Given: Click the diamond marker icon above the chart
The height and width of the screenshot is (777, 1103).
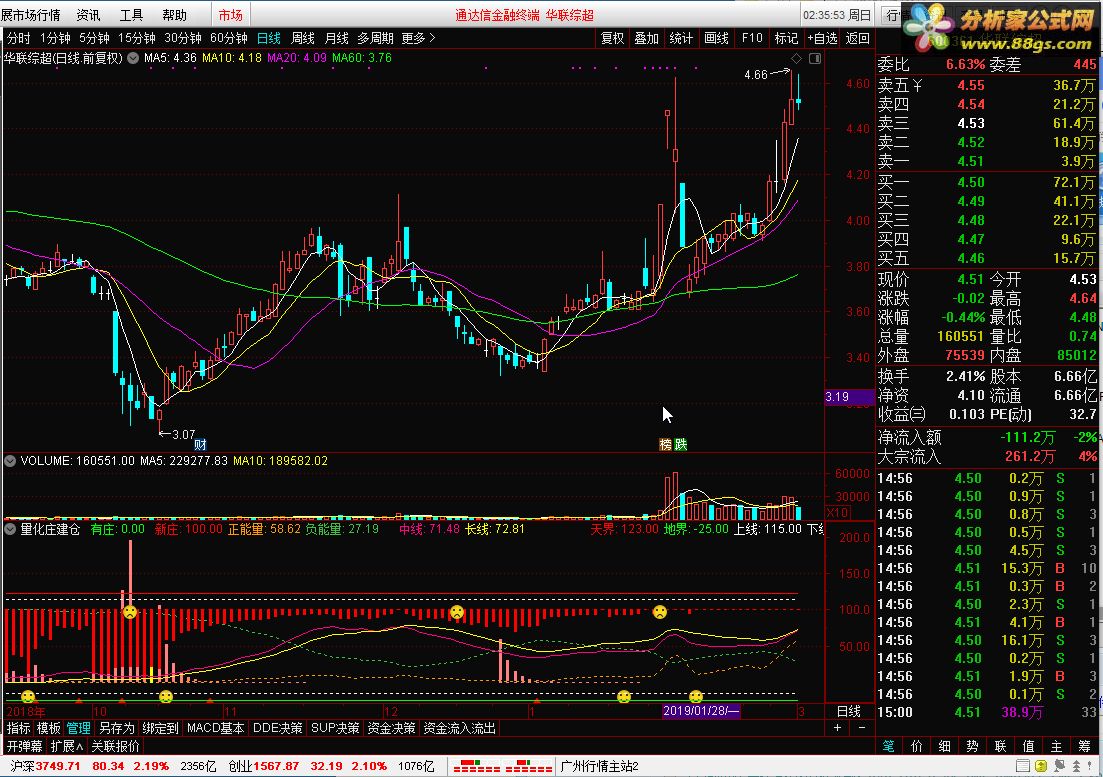Looking at the screenshot, I should tap(796, 58).
